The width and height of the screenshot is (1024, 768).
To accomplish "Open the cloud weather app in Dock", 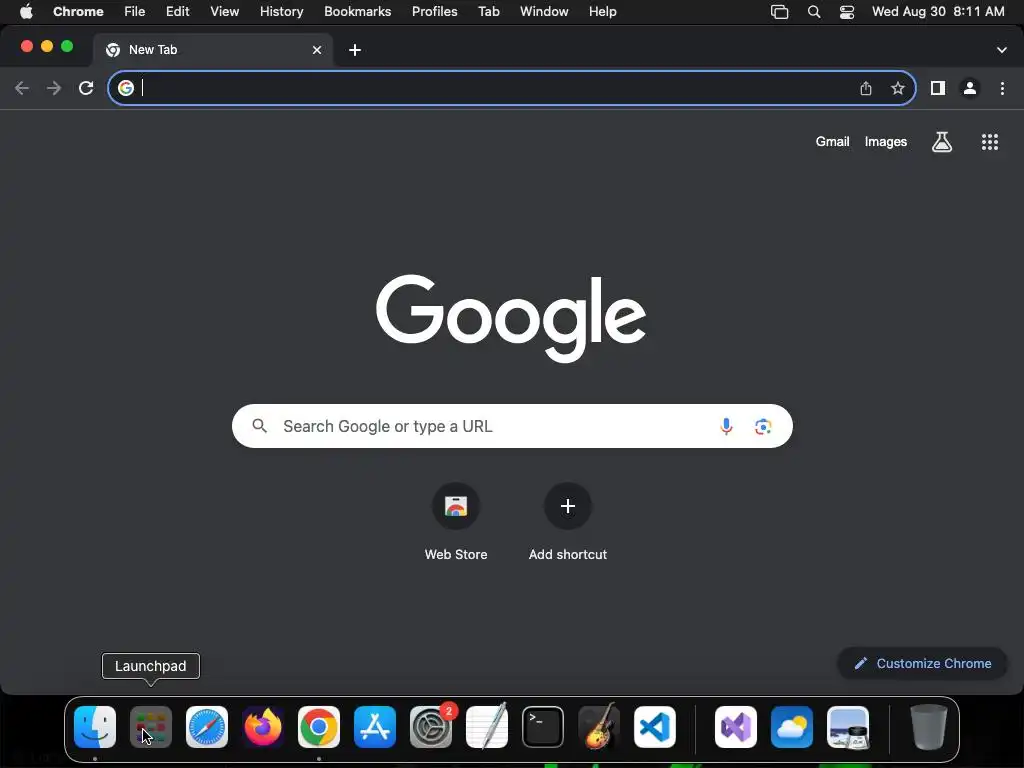I will pyautogui.click(x=792, y=727).
